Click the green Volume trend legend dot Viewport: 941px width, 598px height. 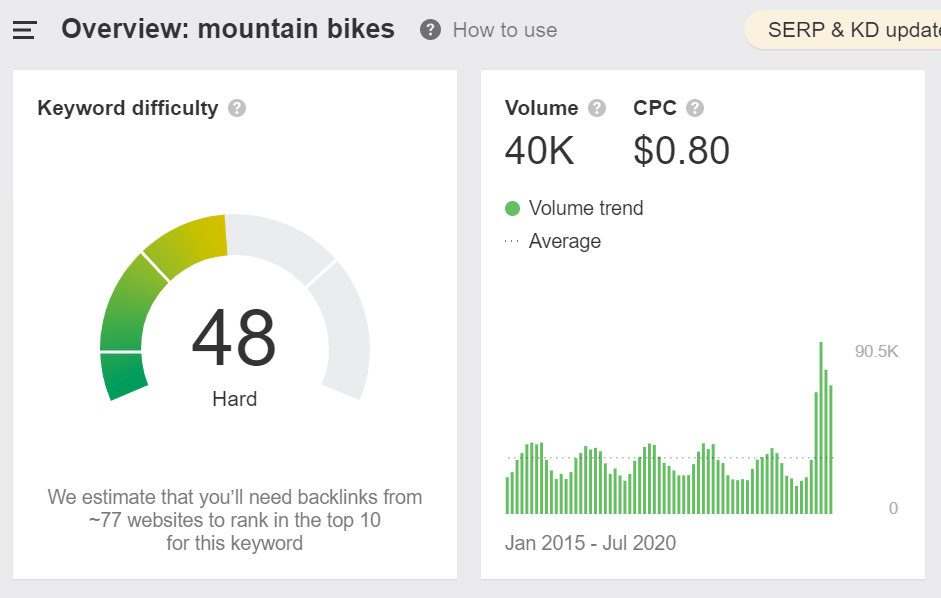(x=513, y=209)
